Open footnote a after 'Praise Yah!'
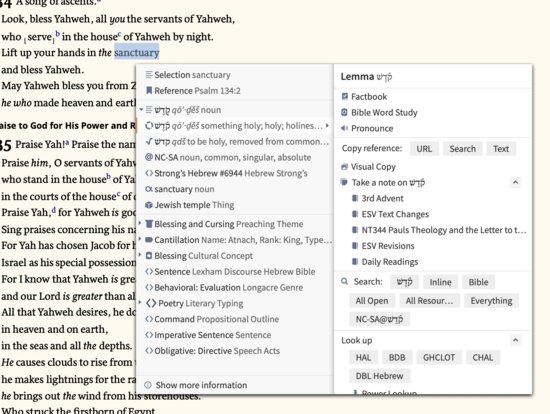Viewport: 550px width, 414px height. point(67,142)
